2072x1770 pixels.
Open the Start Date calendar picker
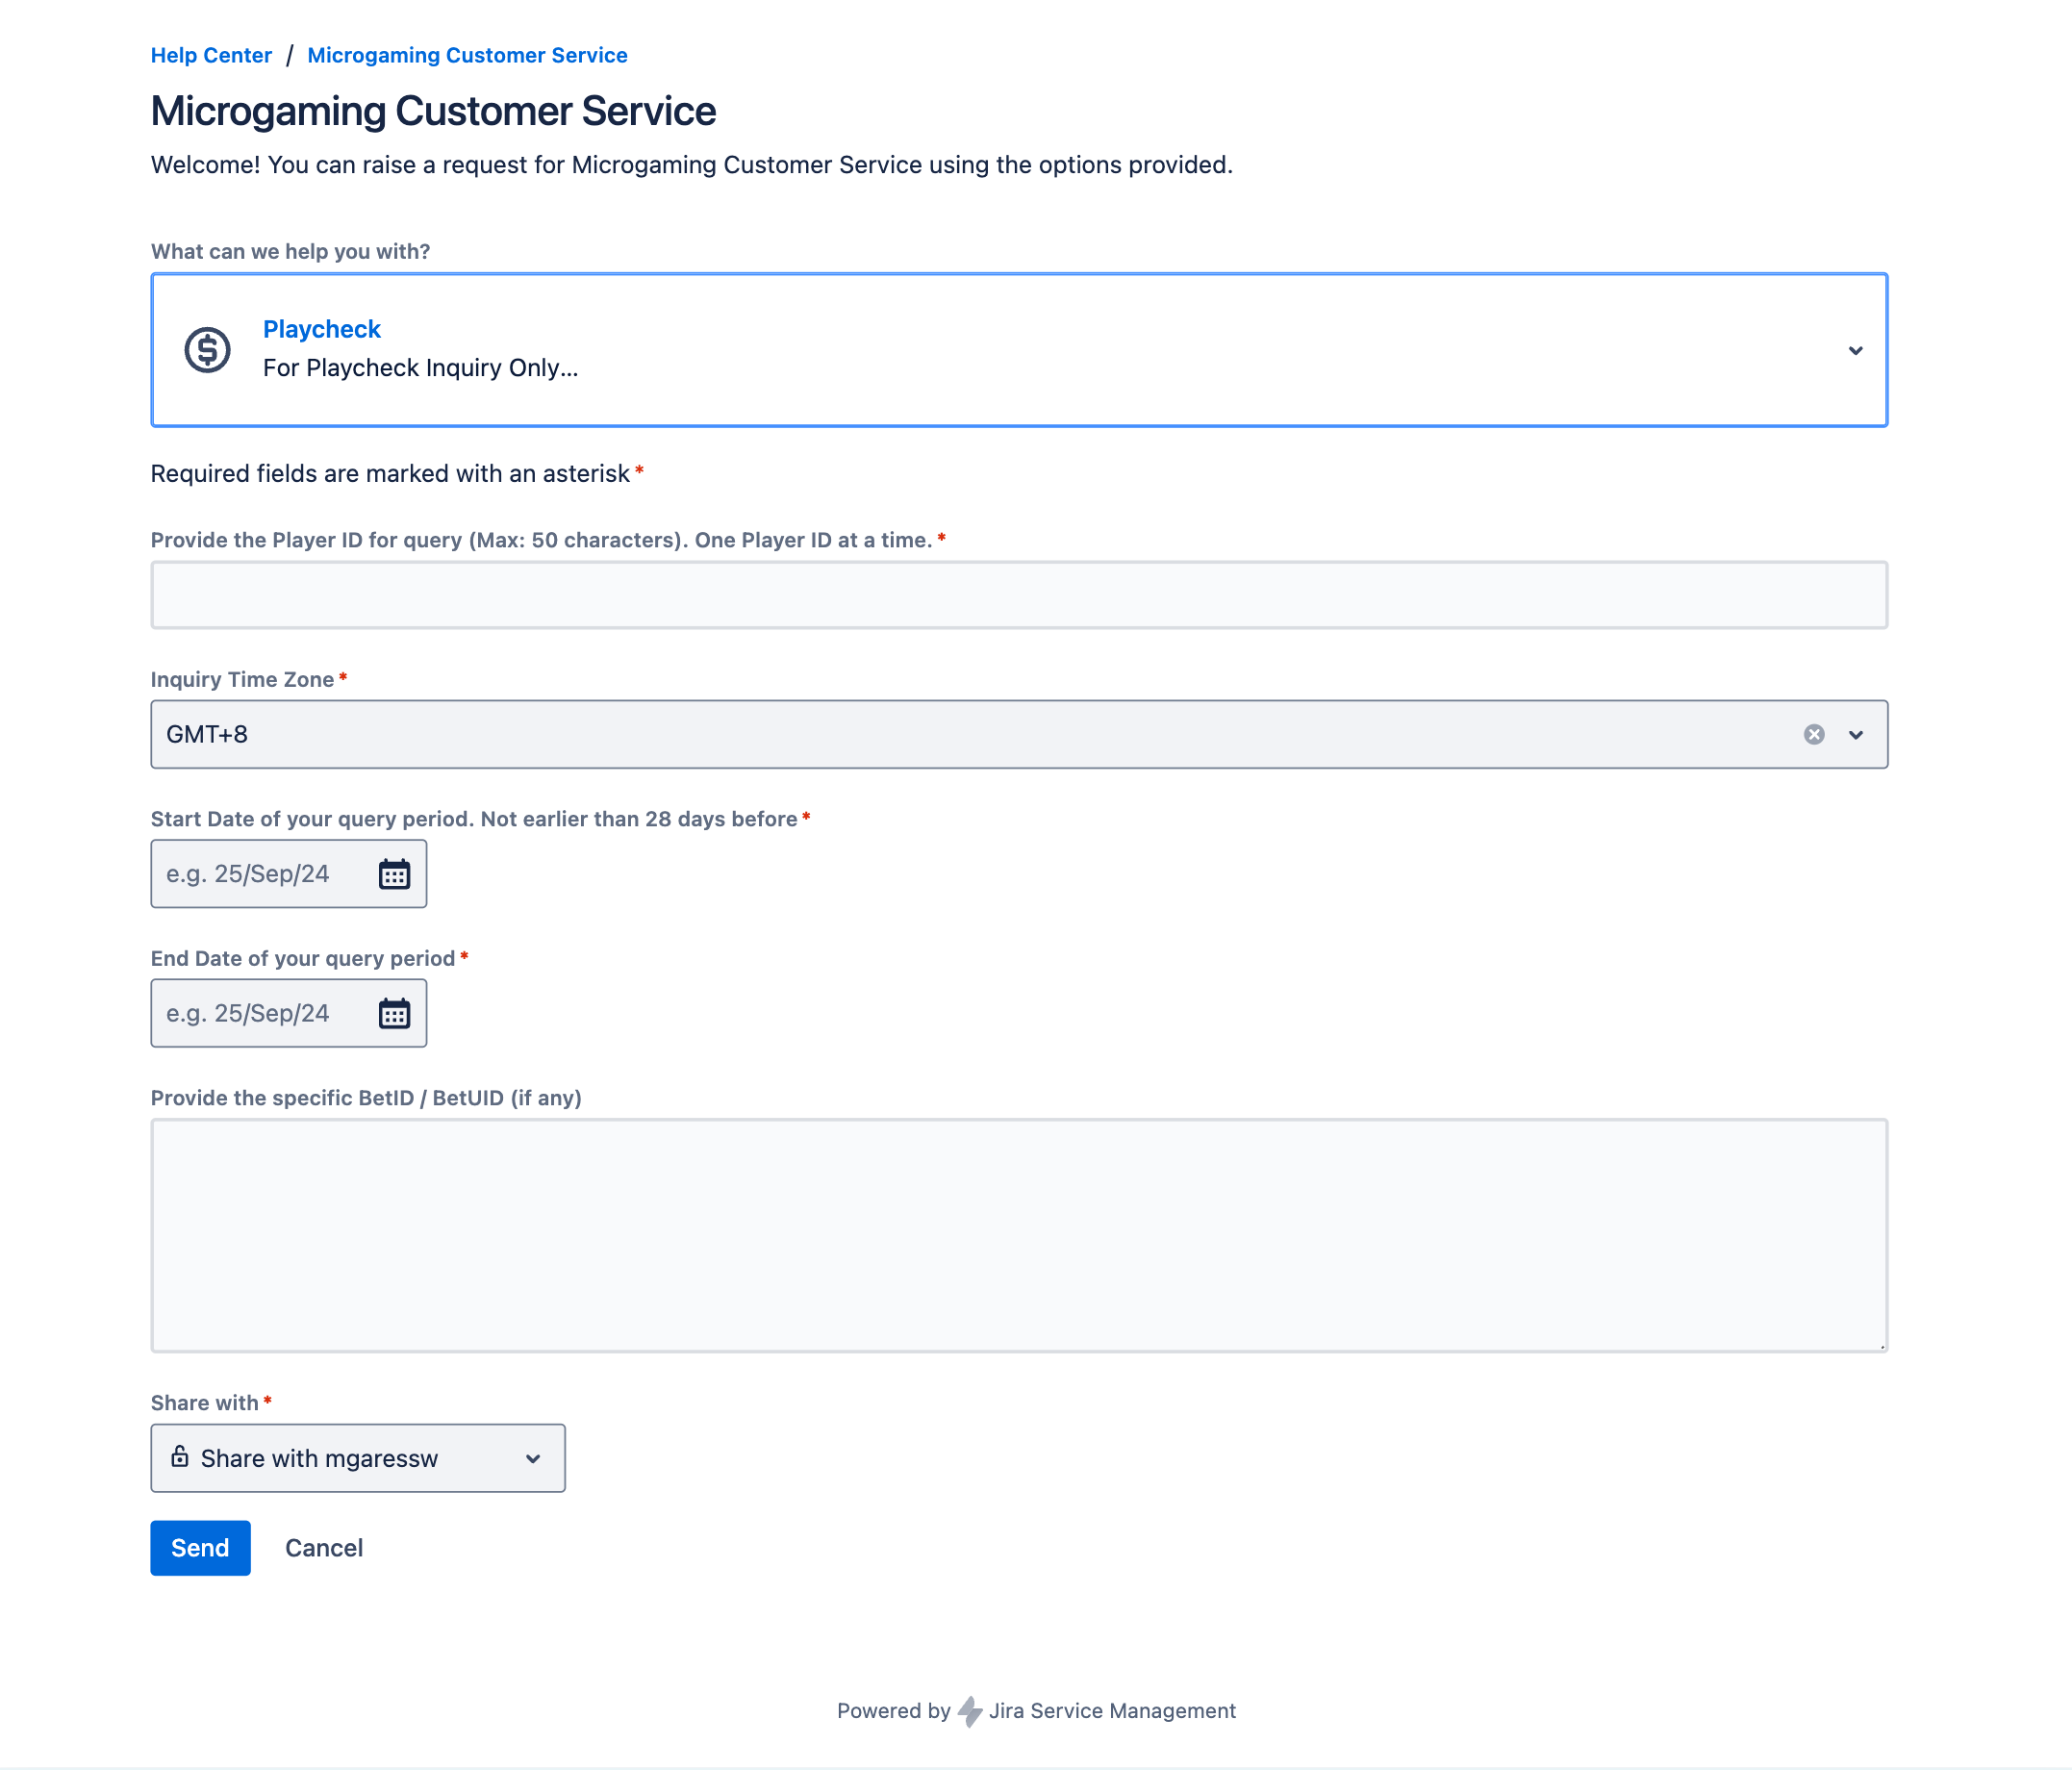click(x=394, y=874)
